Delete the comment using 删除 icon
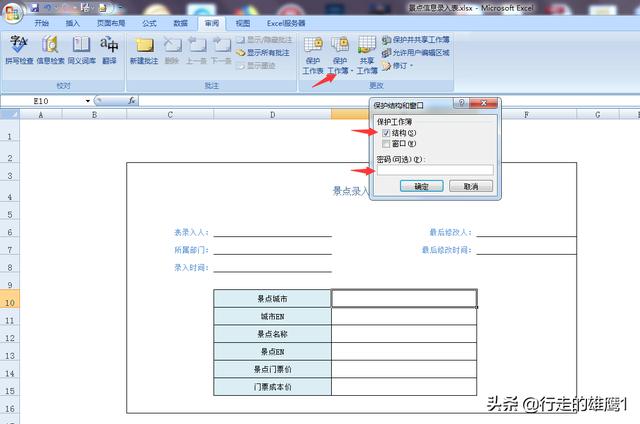640x424 pixels. (172, 50)
